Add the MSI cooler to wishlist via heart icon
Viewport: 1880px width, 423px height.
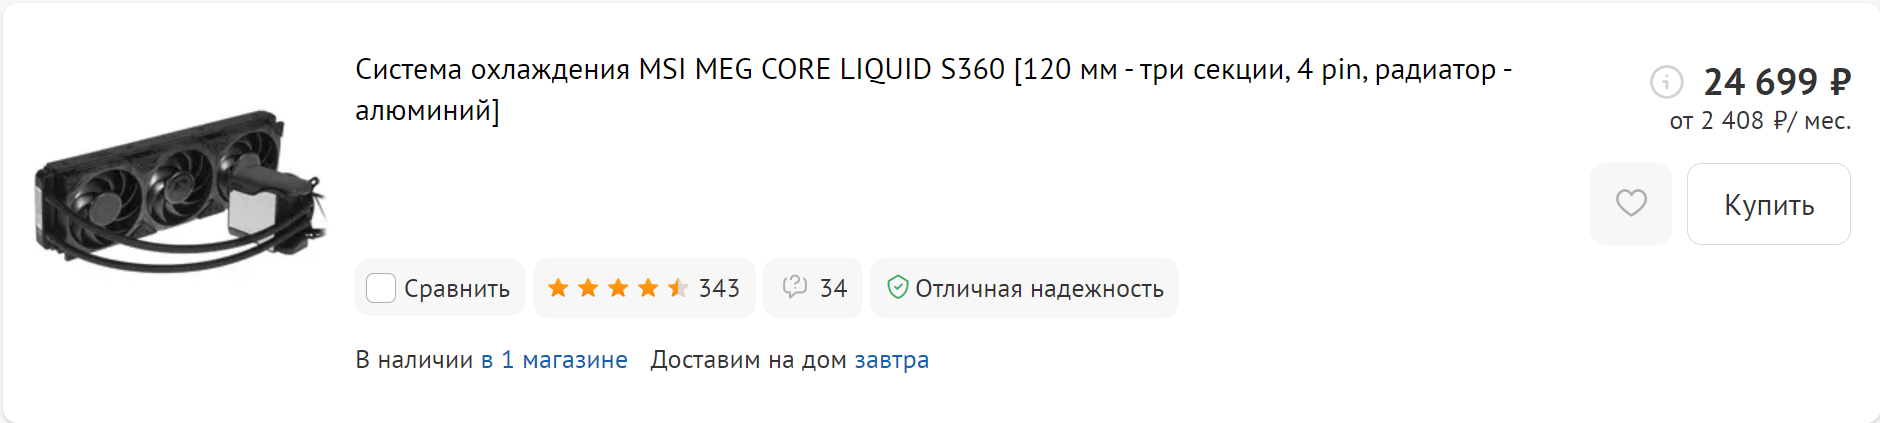click(x=1631, y=204)
